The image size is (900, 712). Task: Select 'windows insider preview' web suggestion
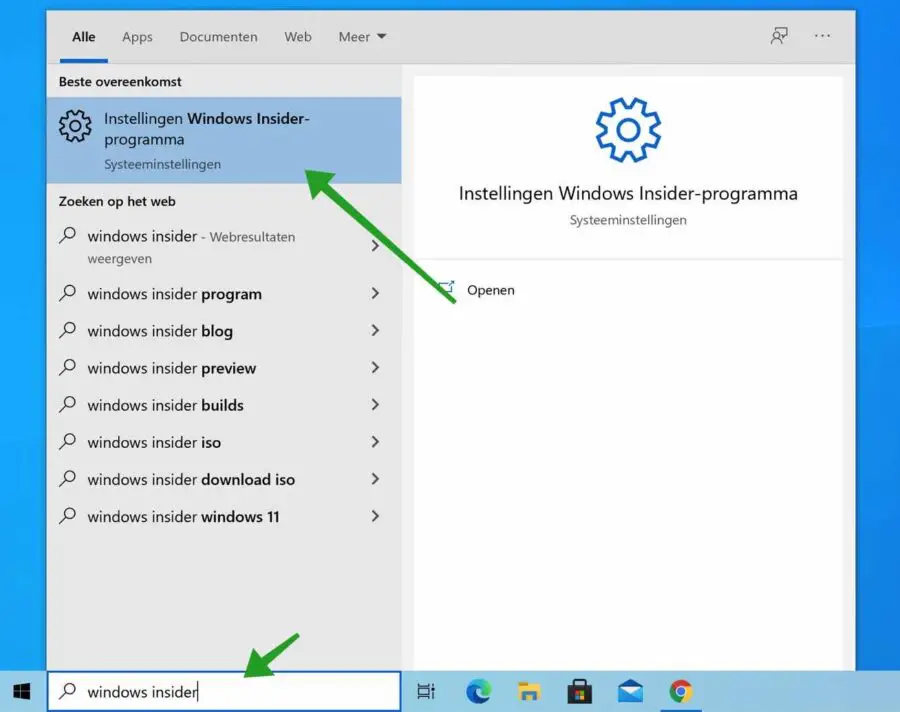point(224,368)
